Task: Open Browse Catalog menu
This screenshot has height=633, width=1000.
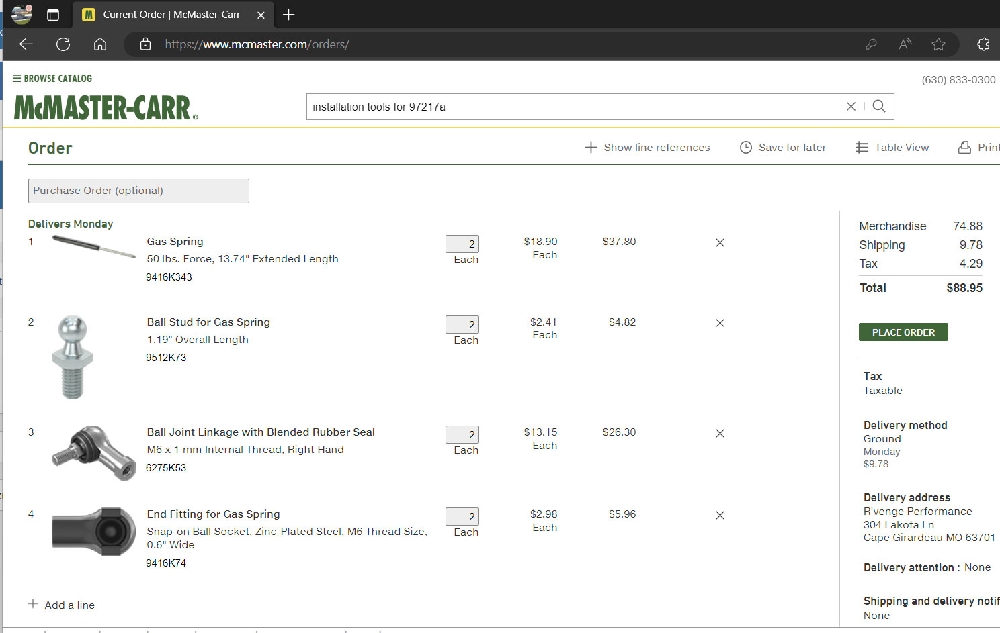Action: pyautogui.click(x=52, y=78)
